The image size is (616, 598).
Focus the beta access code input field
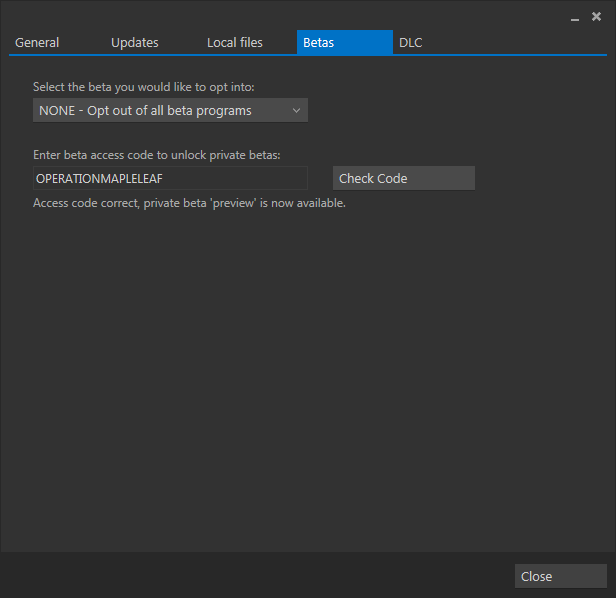pos(230,178)
